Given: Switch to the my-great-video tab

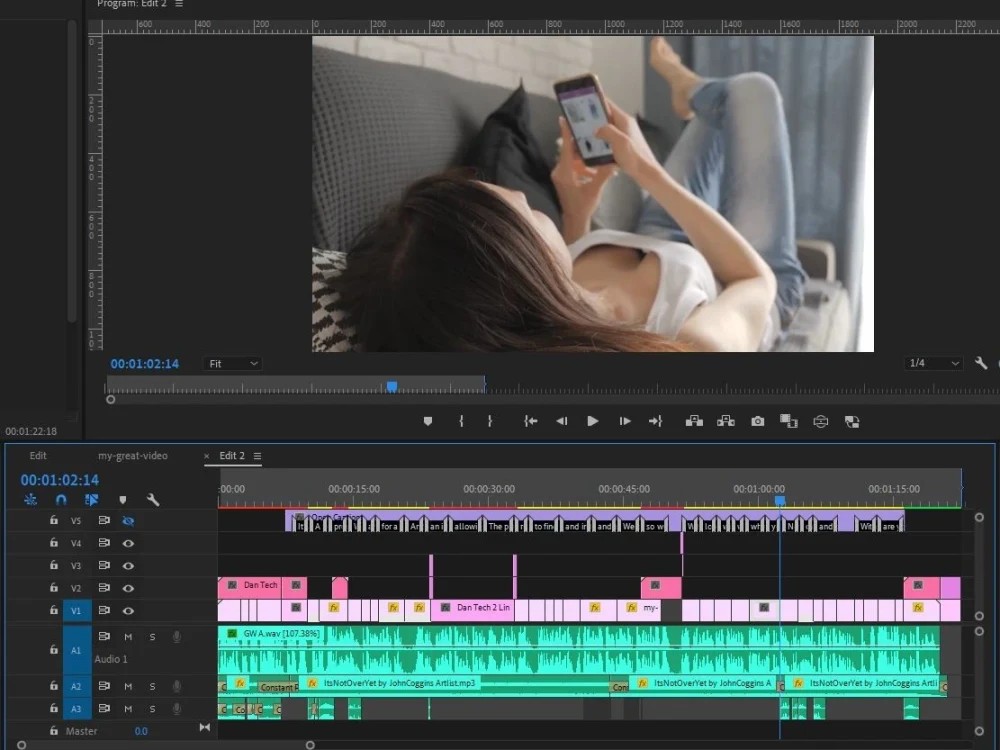Looking at the screenshot, I should coord(133,455).
